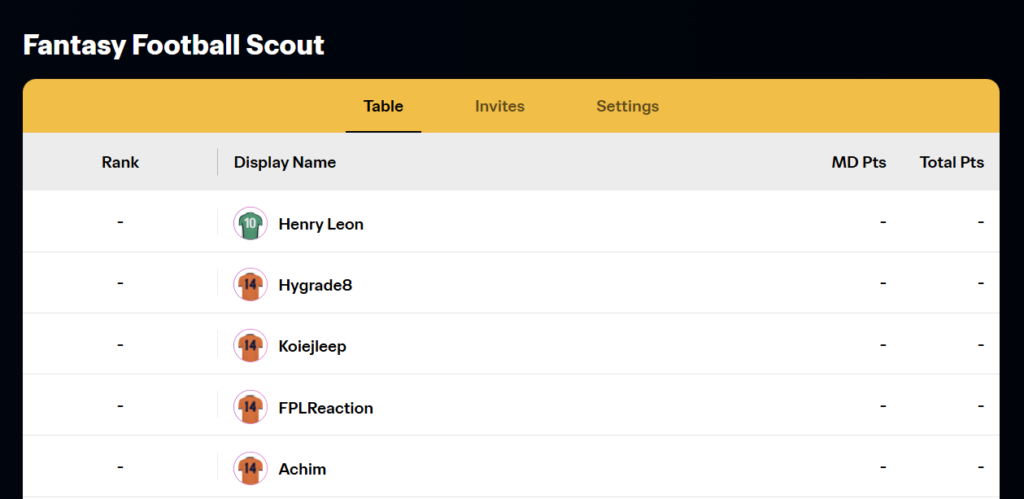The height and width of the screenshot is (499, 1024).
Task: Sort by the Display Name column header
Action: pos(285,163)
